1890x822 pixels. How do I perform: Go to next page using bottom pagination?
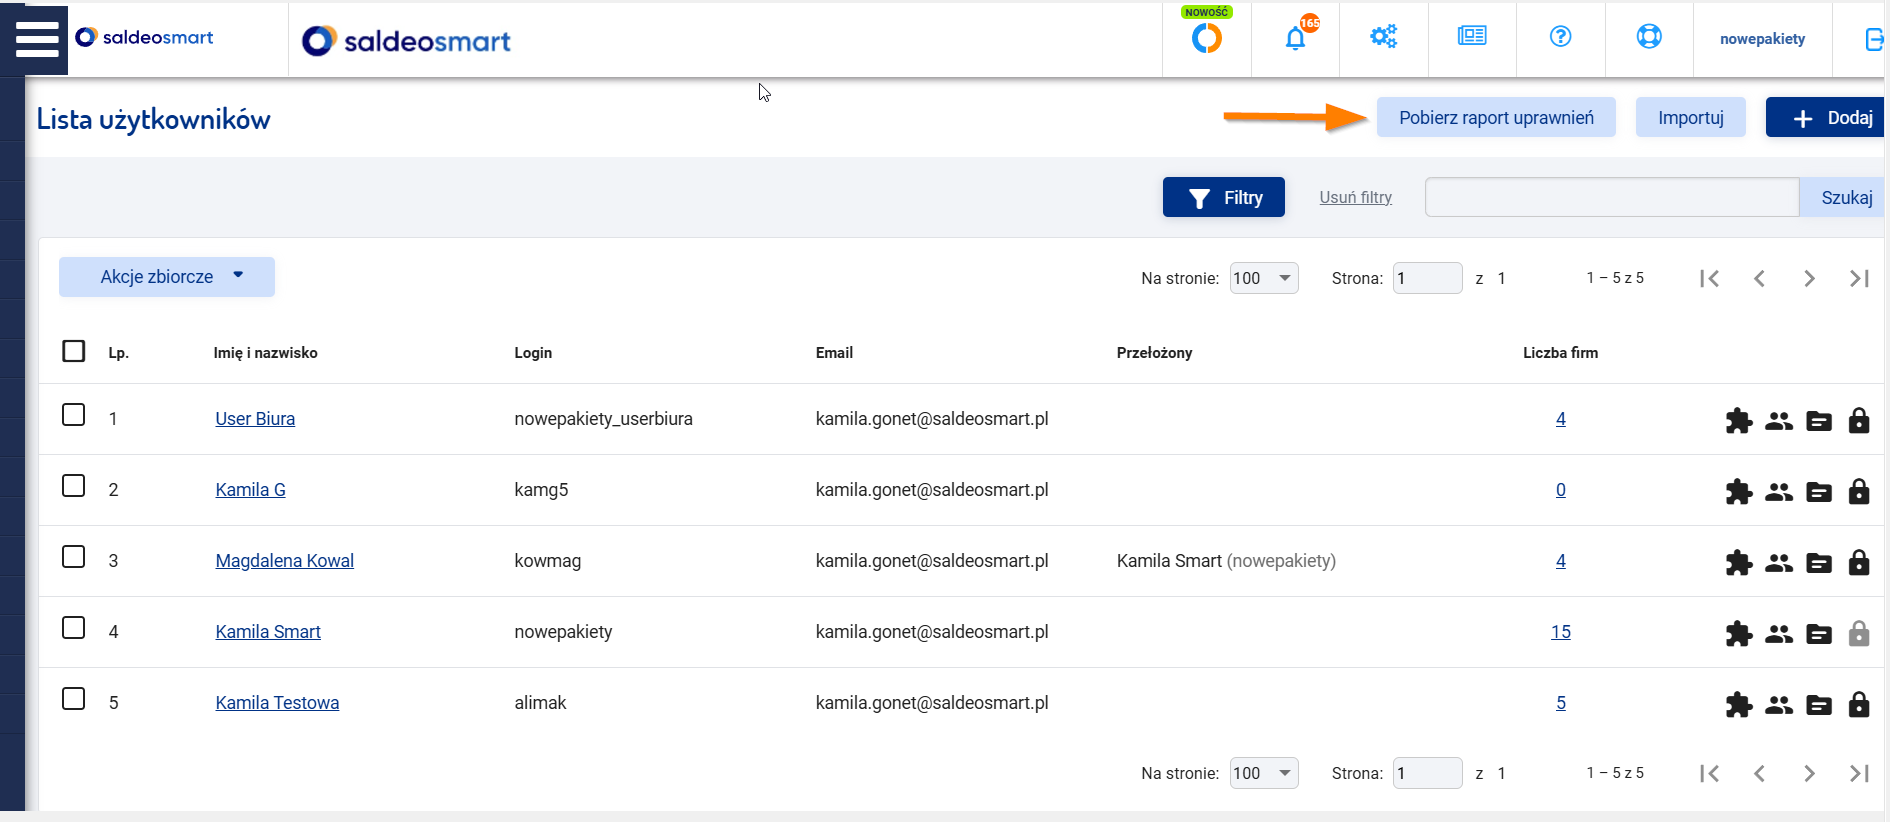(1809, 773)
